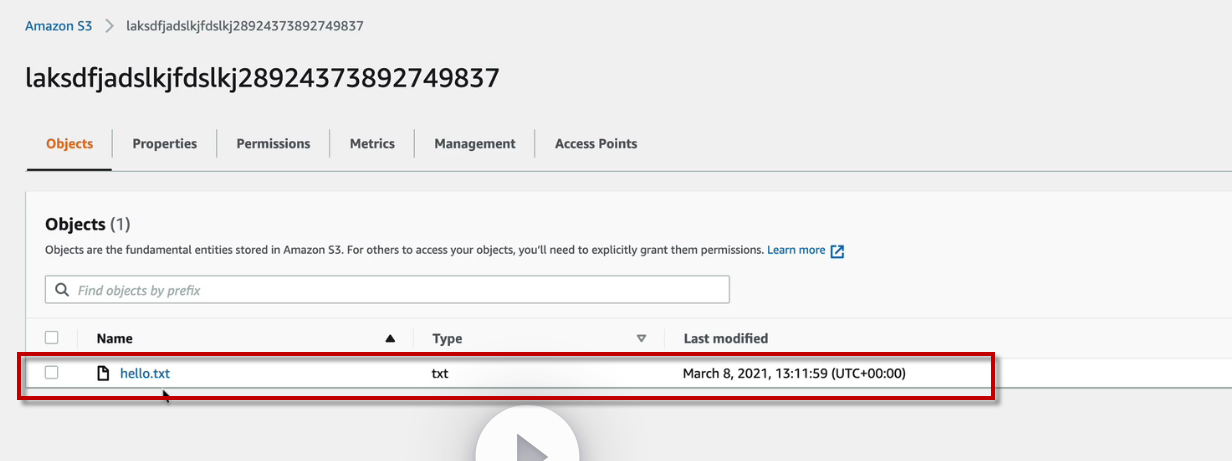Tick the select-all checkbox in table header
The height and width of the screenshot is (461, 1232).
(52, 338)
